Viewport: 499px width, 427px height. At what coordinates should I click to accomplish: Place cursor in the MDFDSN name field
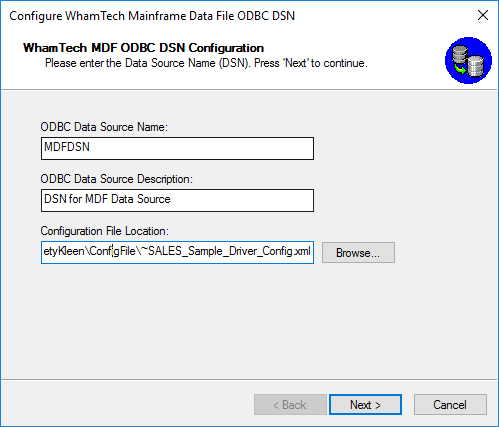[x=177, y=148]
